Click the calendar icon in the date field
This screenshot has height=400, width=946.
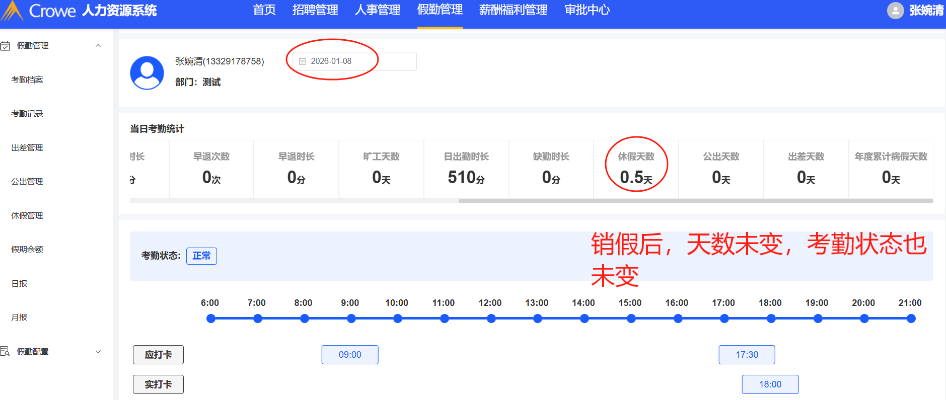pyautogui.click(x=302, y=62)
